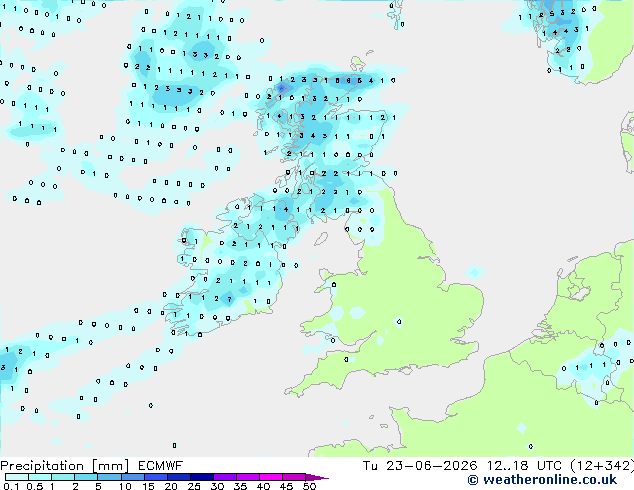This screenshot has height=490, width=634.
Task: Pick the 0.5–1 mm legend swatch
Action: click(40, 477)
